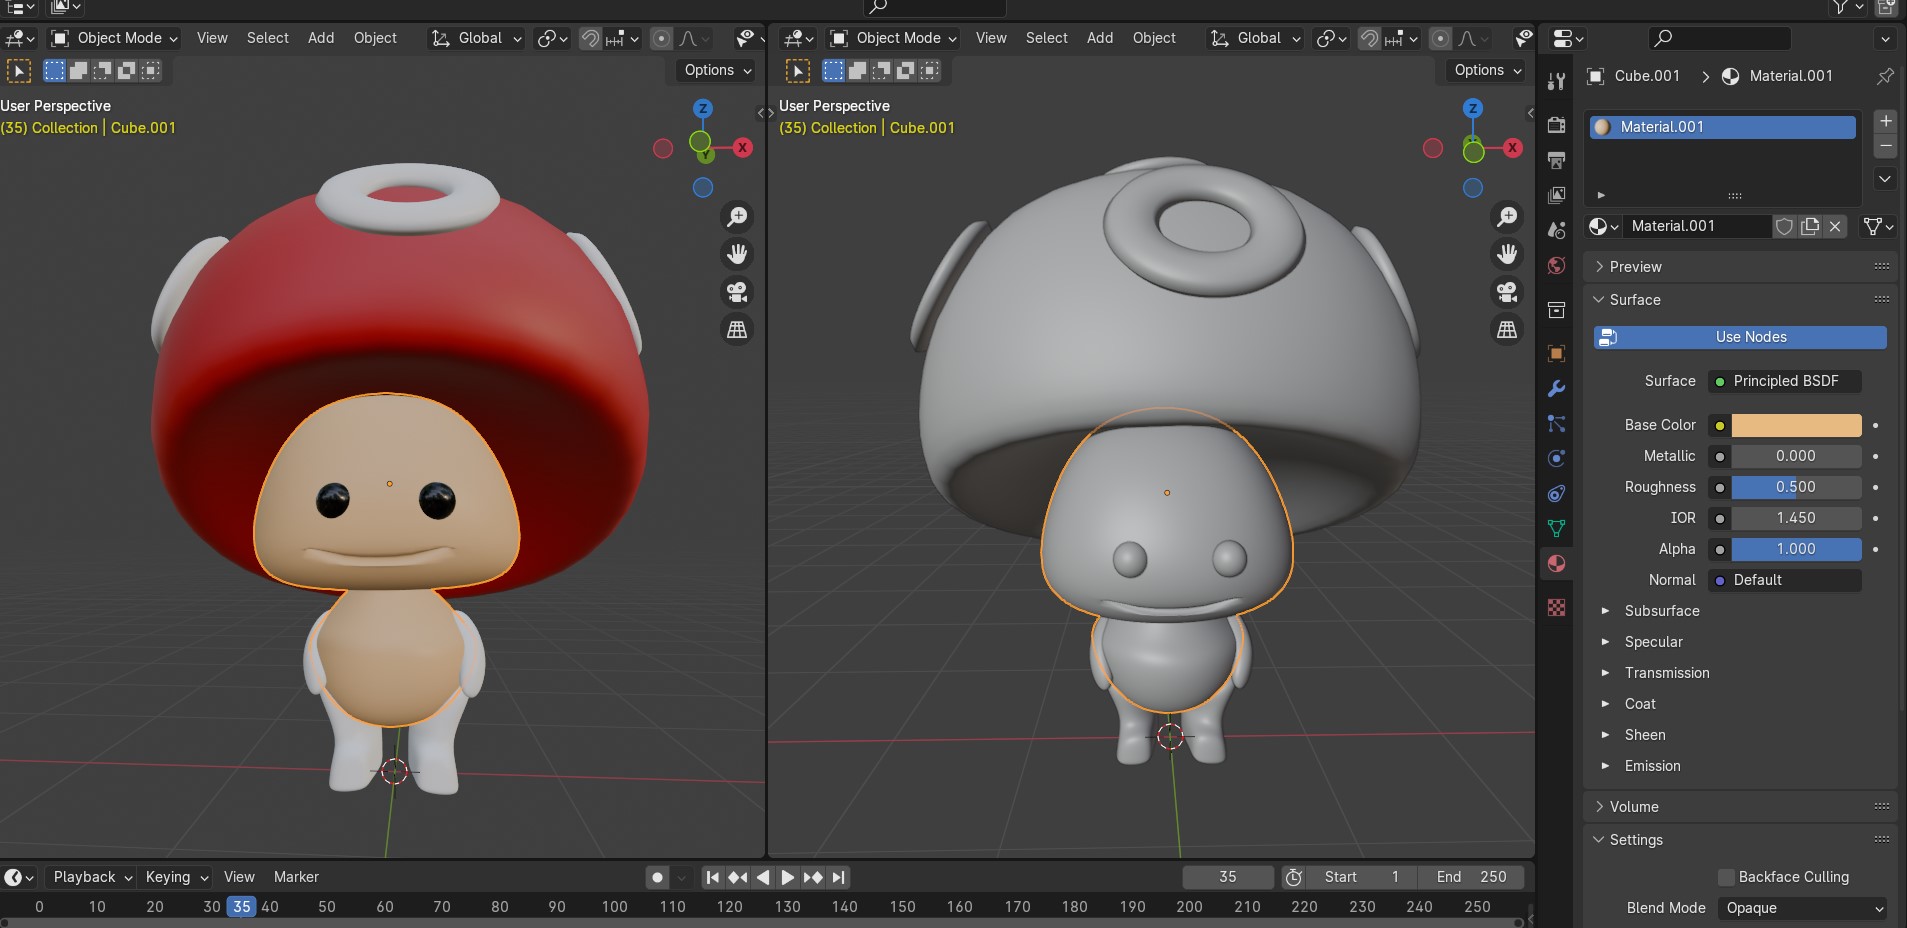Toggle the Use Nodes button
The height and width of the screenshot is (928, 1907).
1740,337
